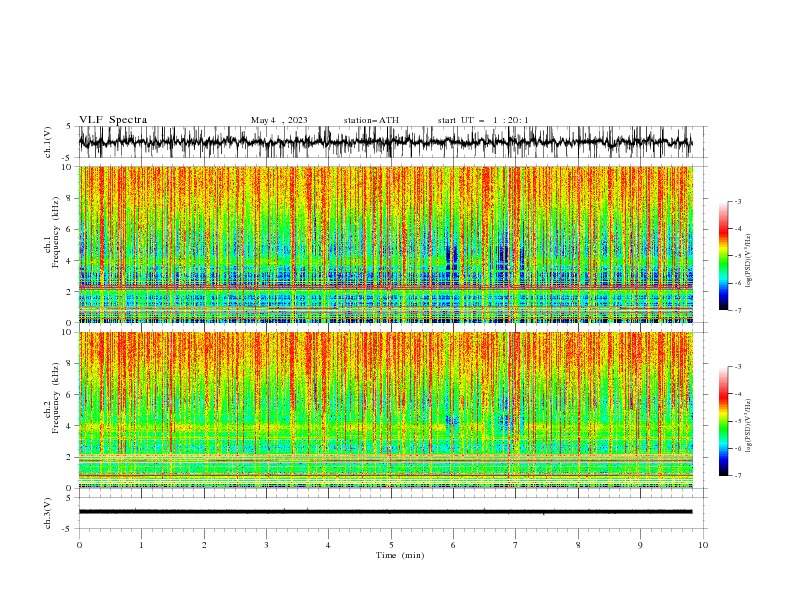Image resolution: width=792 pixels, height=612 pixels.
Task: Click the '4' kHz tick on ch.2 axis
Action: (69, 426)
